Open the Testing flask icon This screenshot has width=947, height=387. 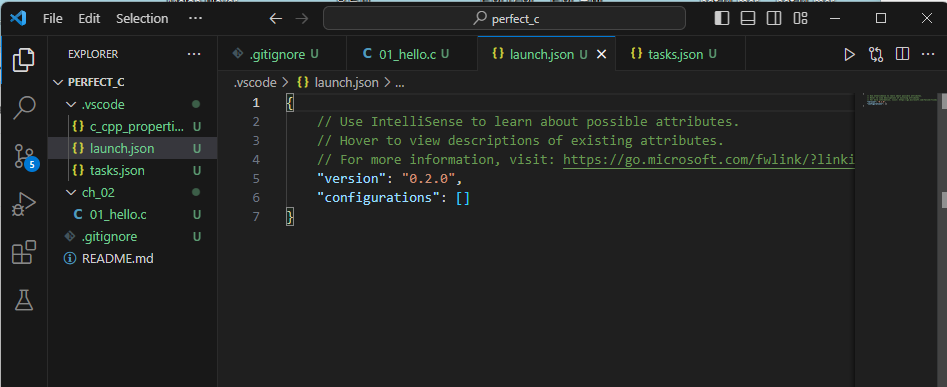click(24, 300)
